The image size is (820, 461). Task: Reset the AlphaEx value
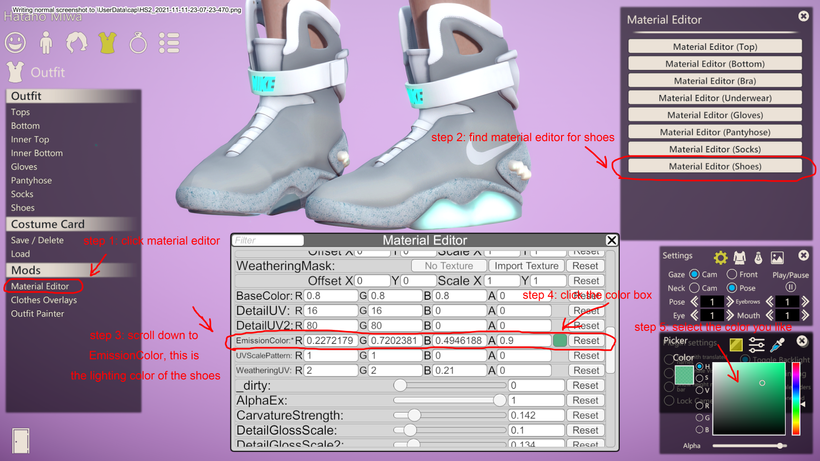click(x=585, y=400)
